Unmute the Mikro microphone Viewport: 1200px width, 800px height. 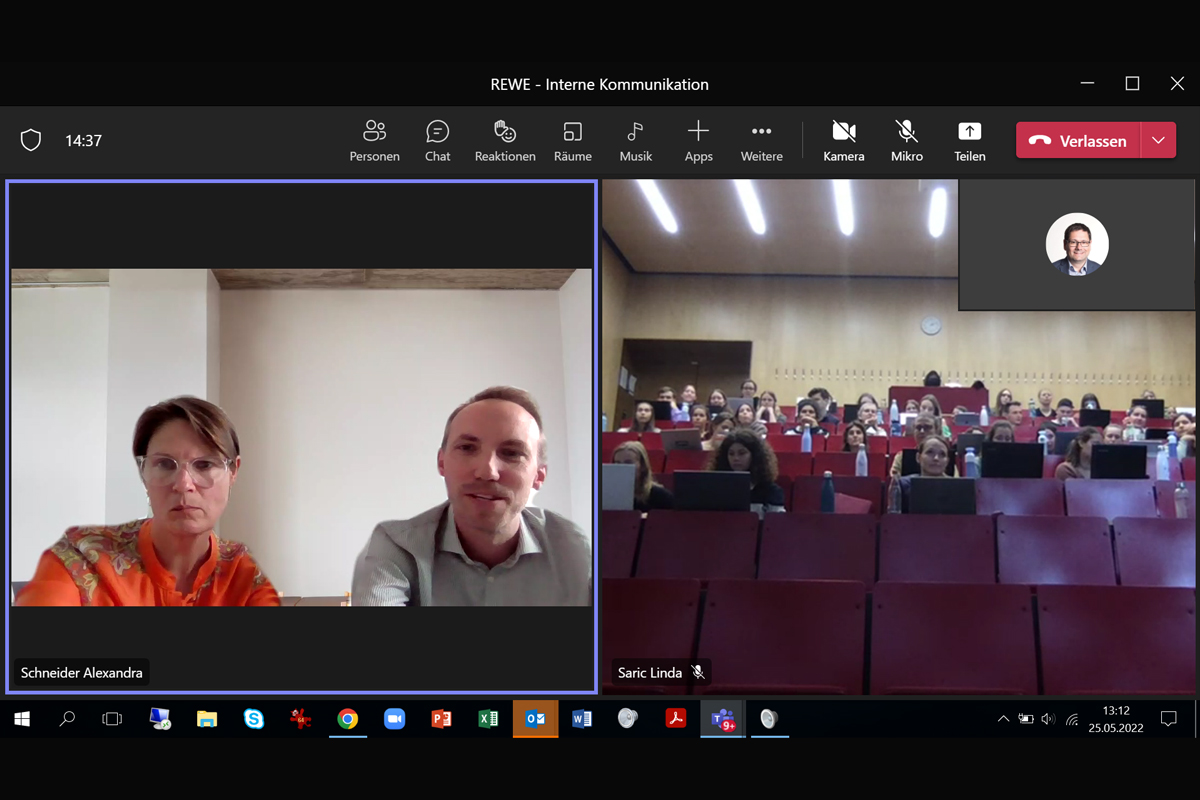[906, 141]
